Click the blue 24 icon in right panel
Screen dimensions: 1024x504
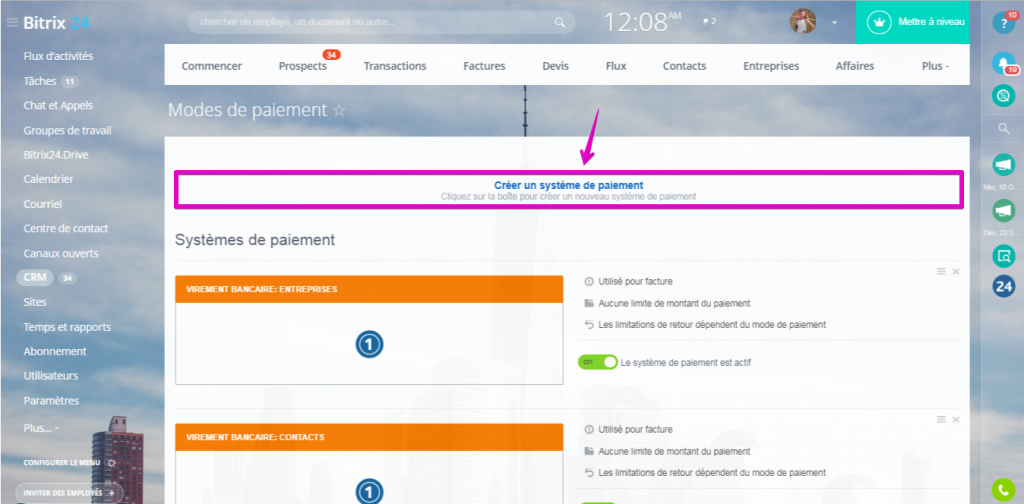coord(1003,287)
